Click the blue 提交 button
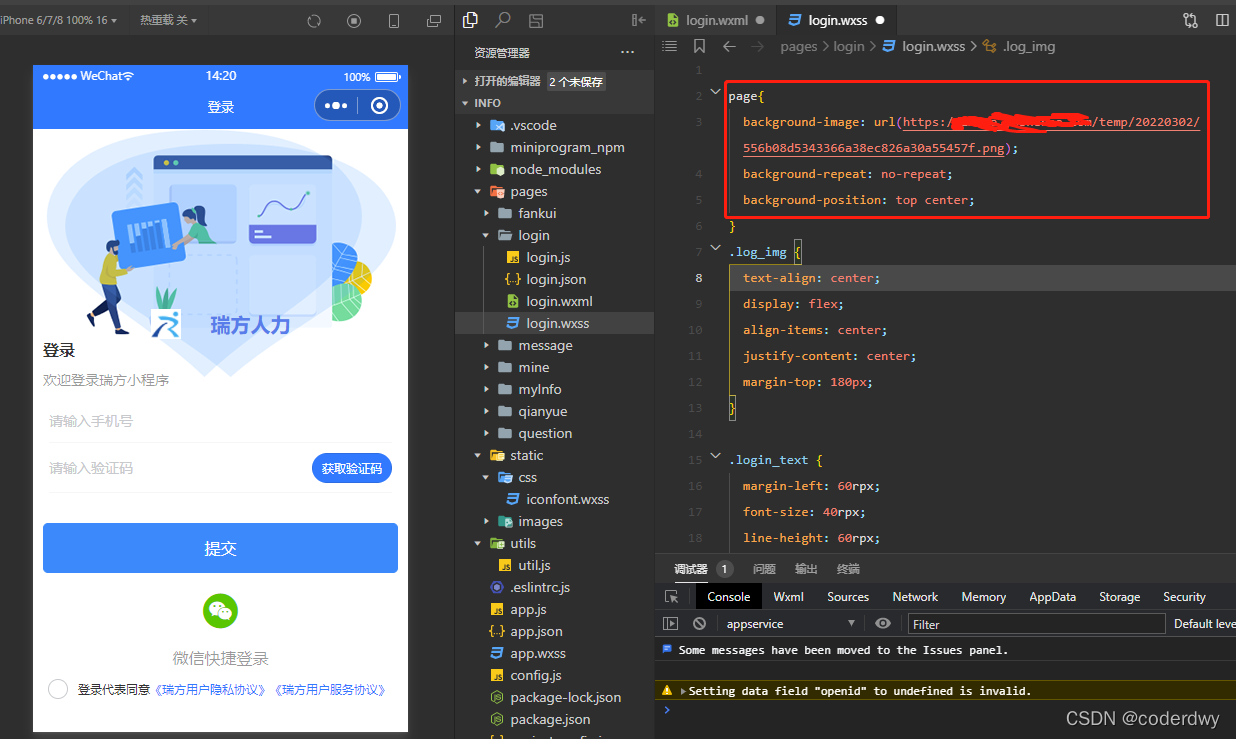The height and width of the screenshot is (739, 1236). (220, 548)
